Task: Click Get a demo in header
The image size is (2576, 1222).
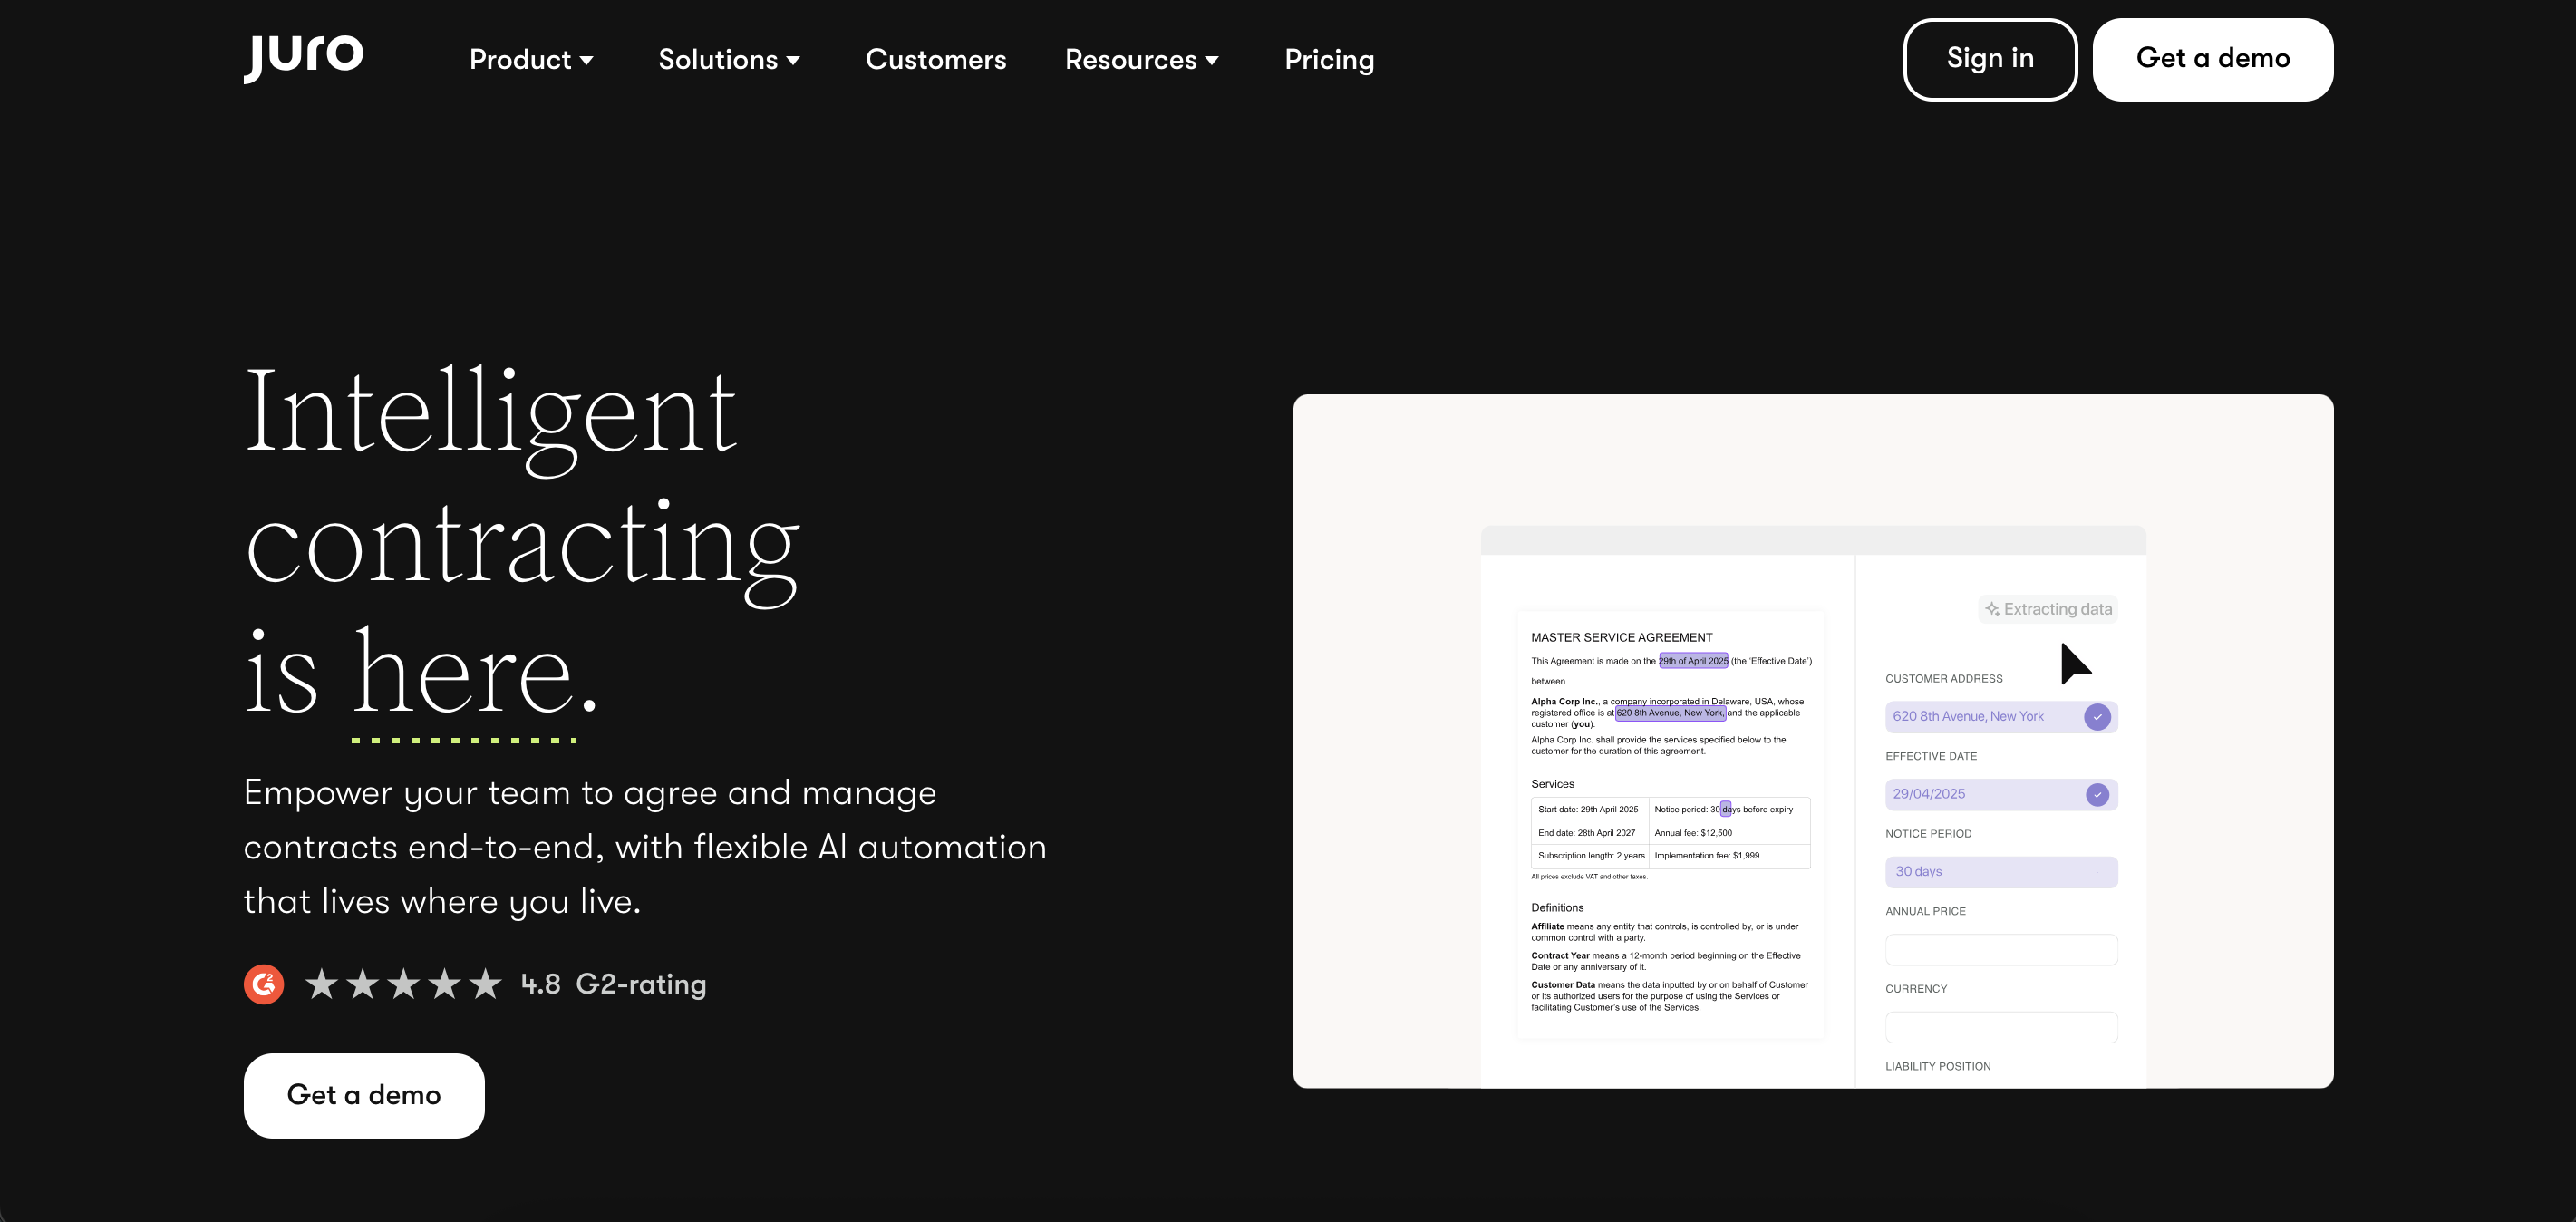Action: 2212,59
